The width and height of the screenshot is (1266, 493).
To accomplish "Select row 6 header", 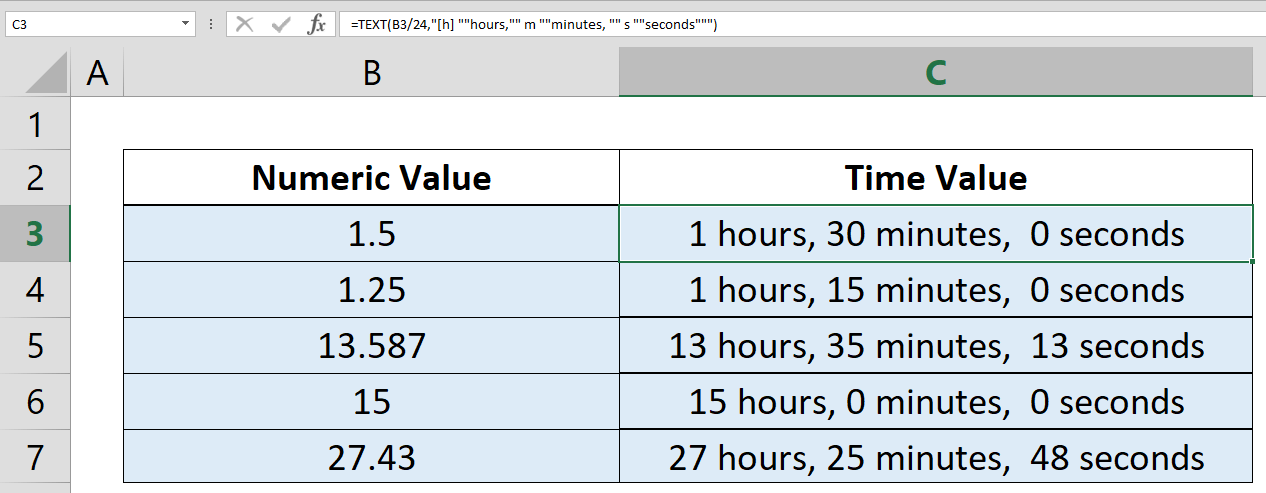I will pyautogui.click(x=35, y=401).
